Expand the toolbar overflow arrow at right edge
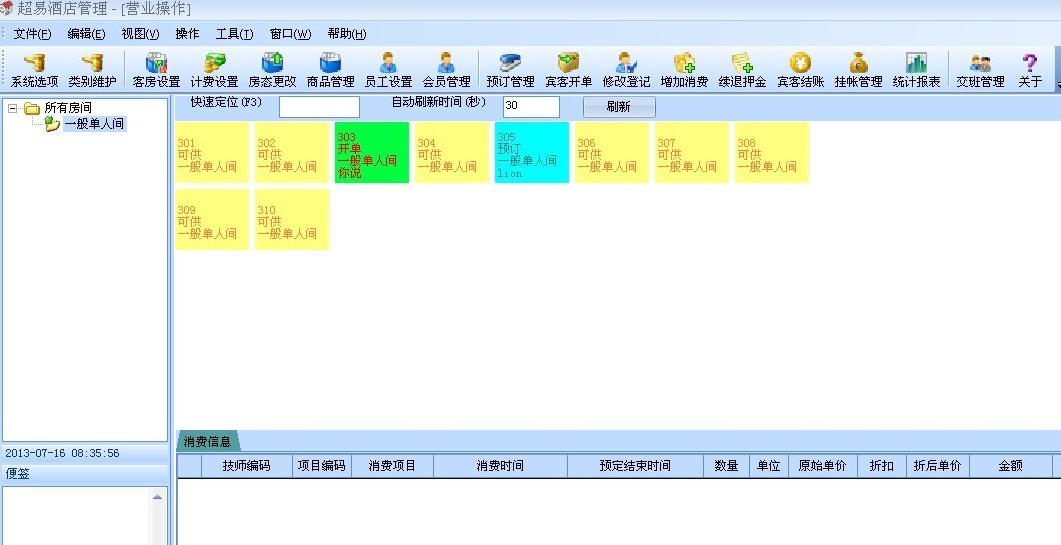1061x545 pixels. 1057,86
